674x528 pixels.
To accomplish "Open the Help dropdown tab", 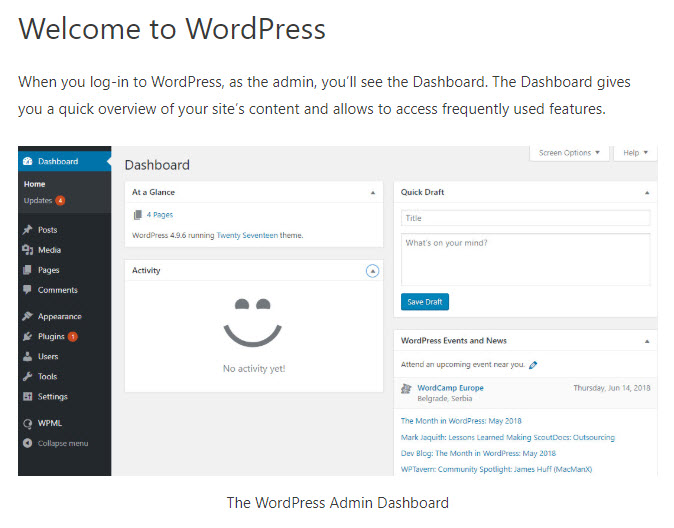I will (x=635, y=153).
